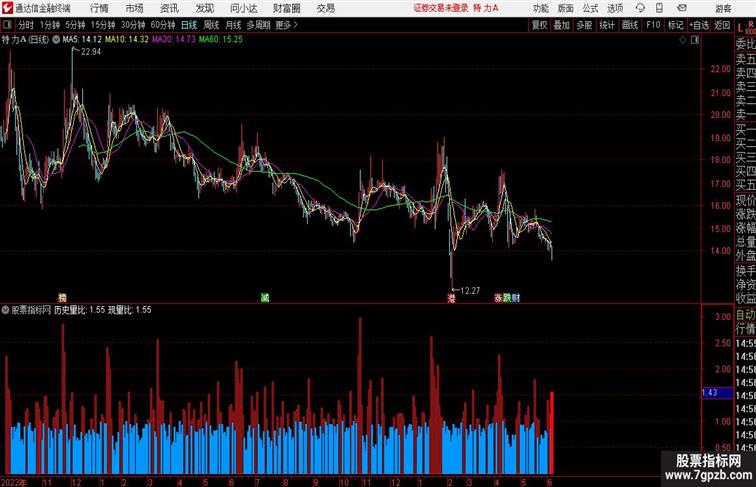Open the 资讯 menu
This screenshot has width=756, height=487.
pyautogui.click(x=169, y=8)
